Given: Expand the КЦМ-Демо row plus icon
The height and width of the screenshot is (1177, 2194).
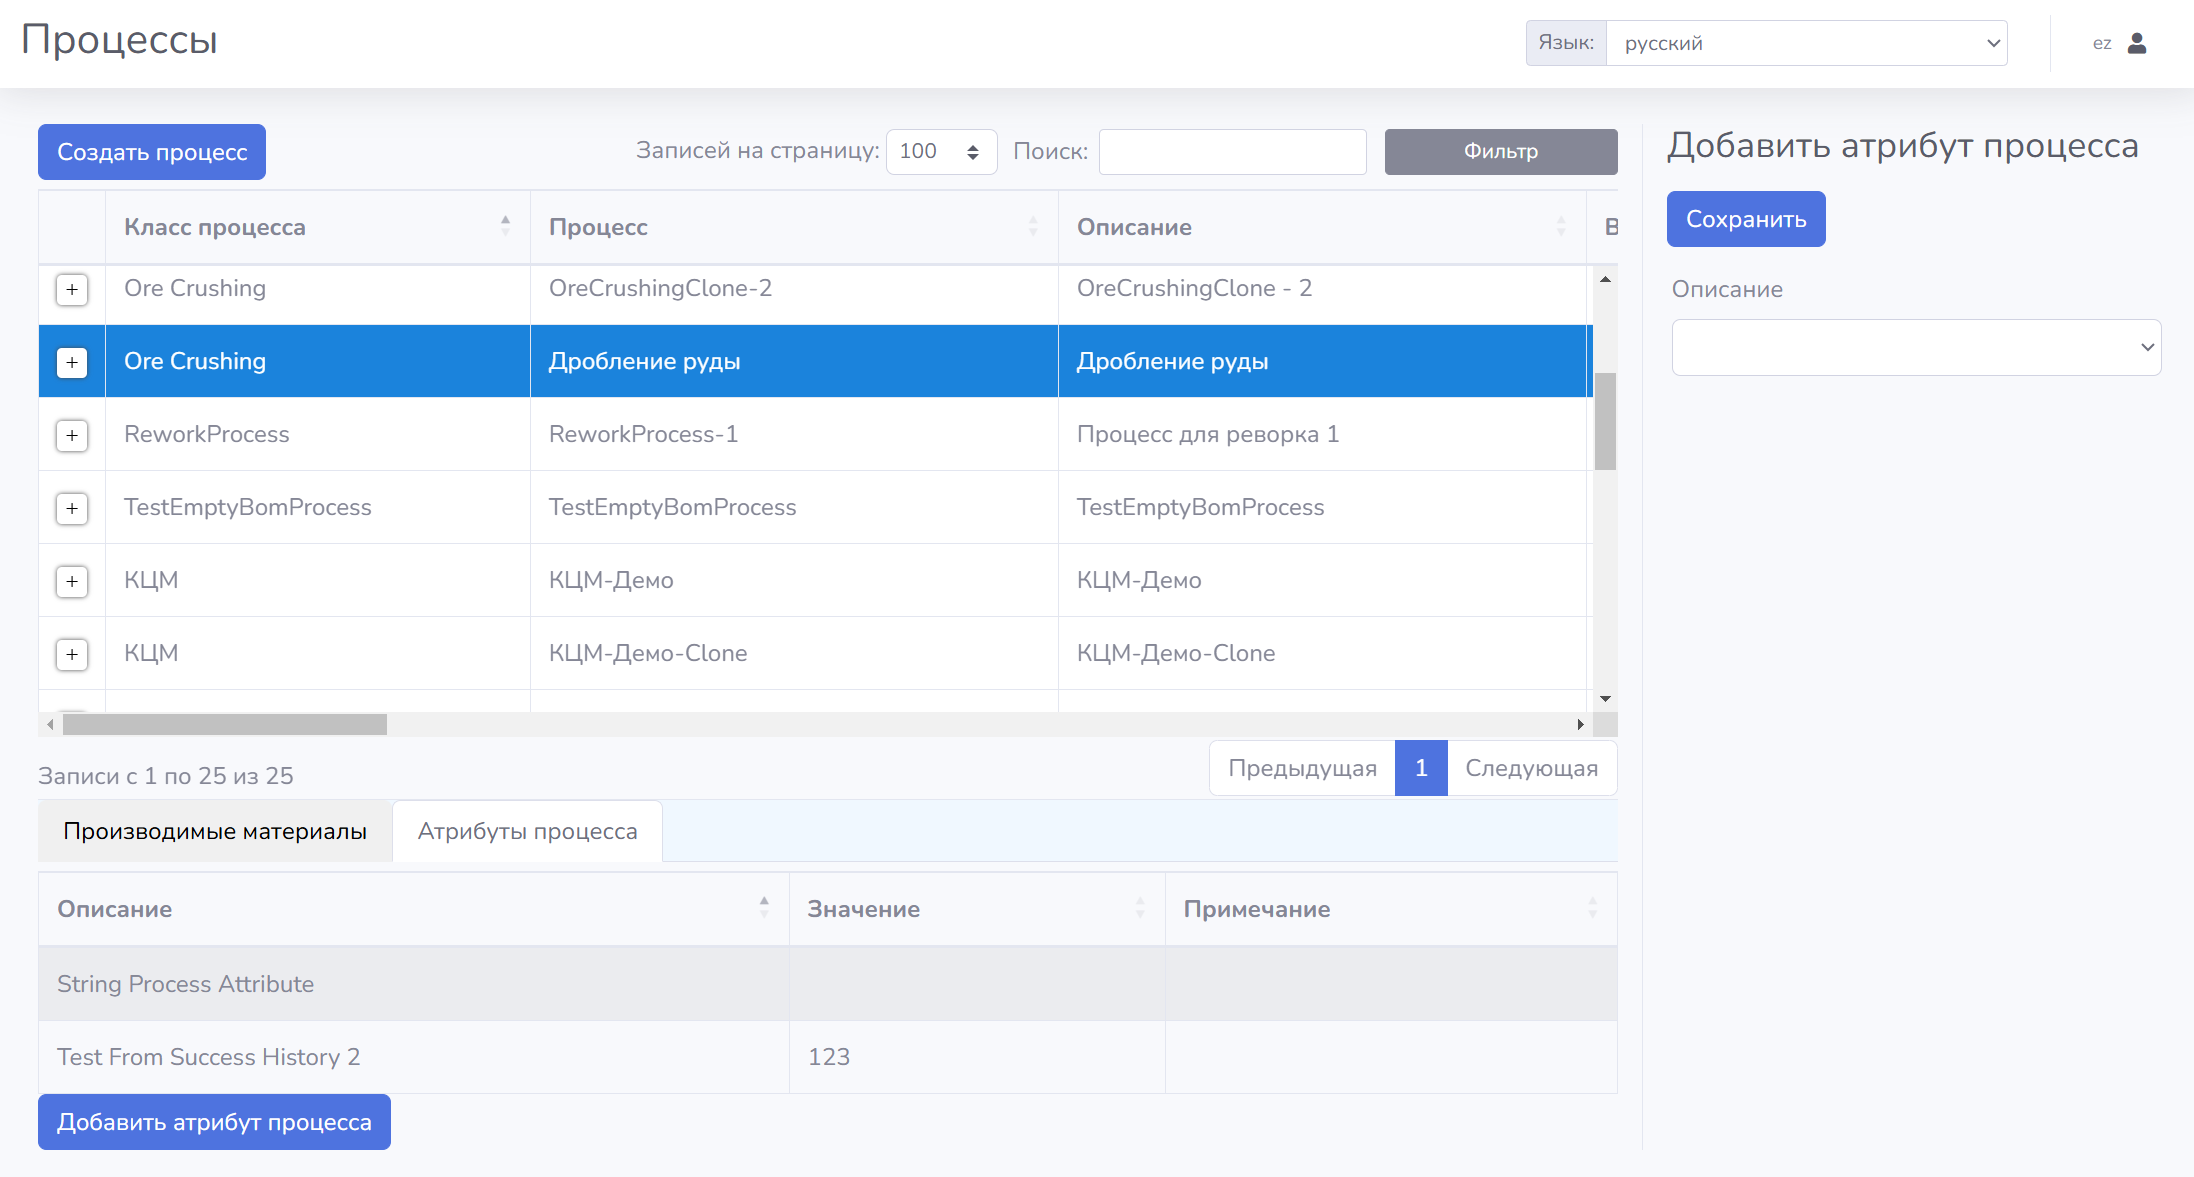Looking at the screenshot, I should coord(72,581).
